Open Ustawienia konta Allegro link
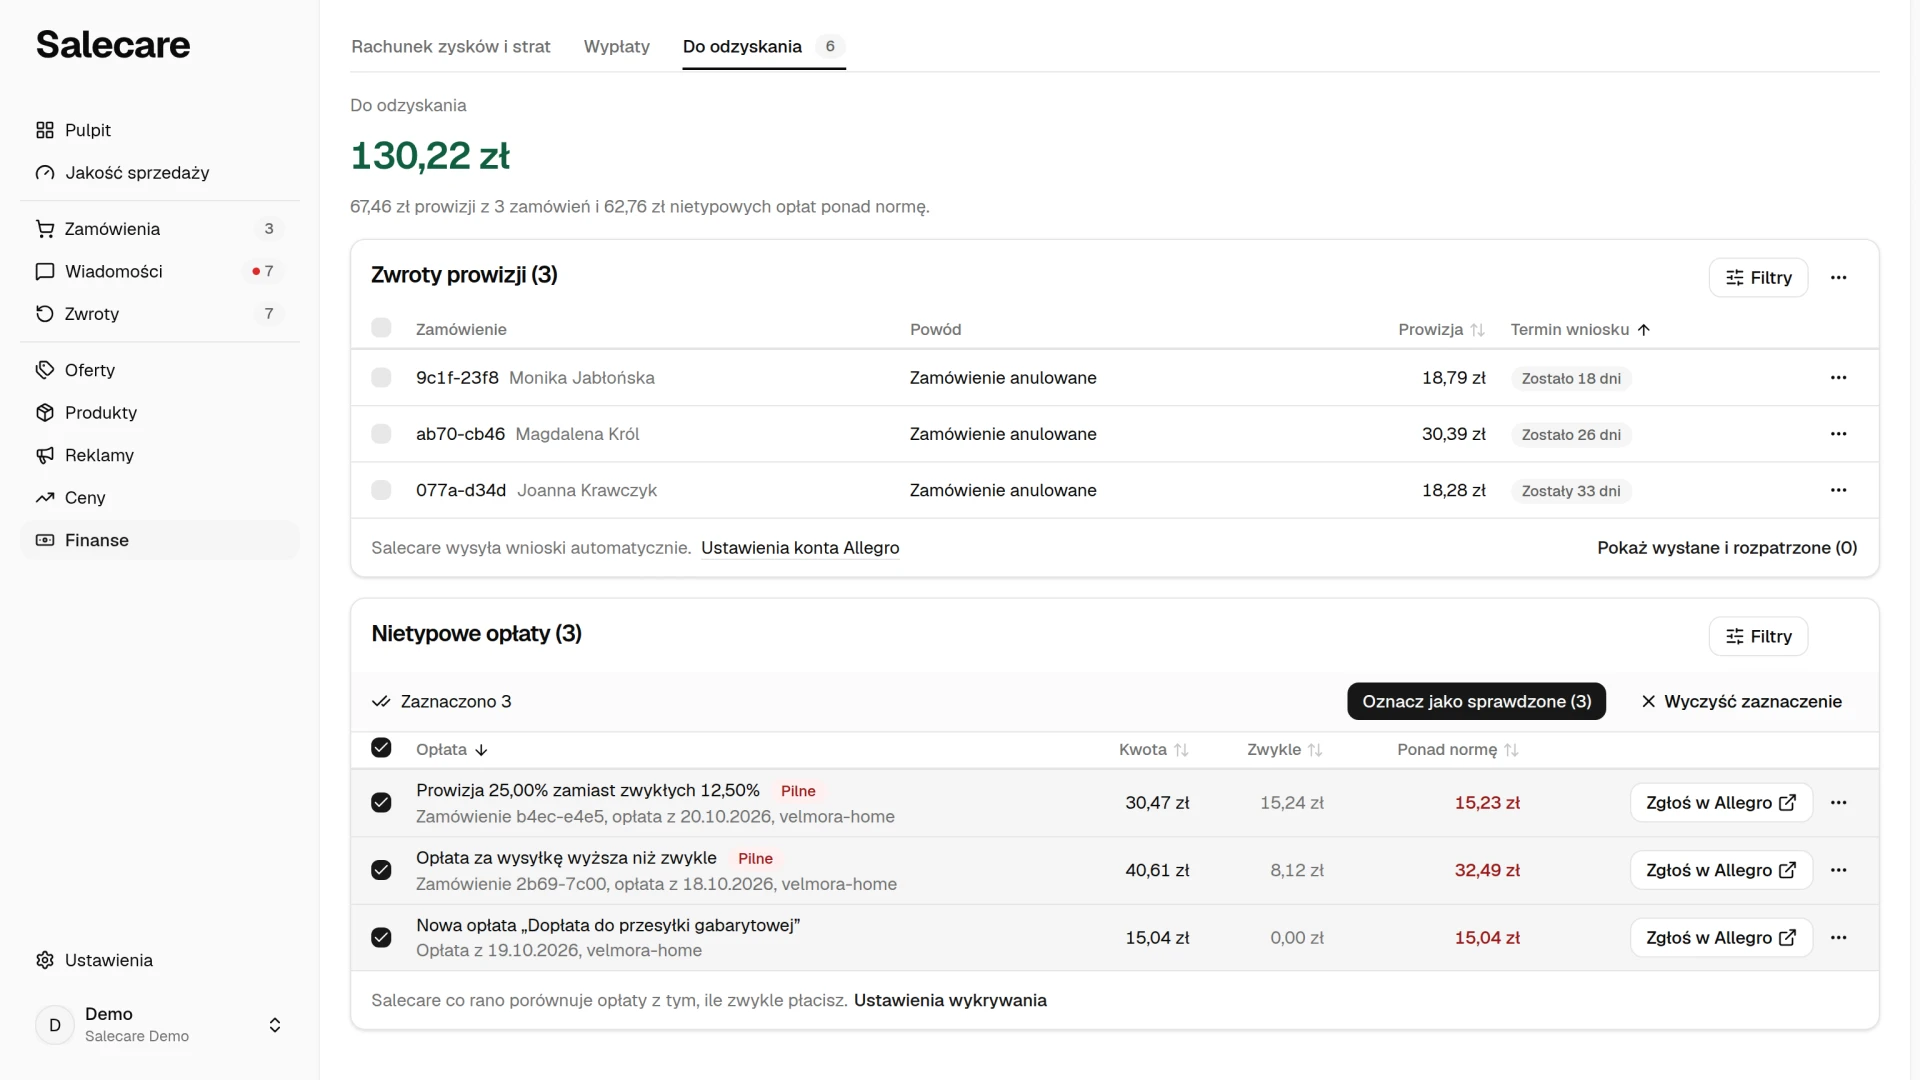1920x1080 pixels. tap(800, 548)
